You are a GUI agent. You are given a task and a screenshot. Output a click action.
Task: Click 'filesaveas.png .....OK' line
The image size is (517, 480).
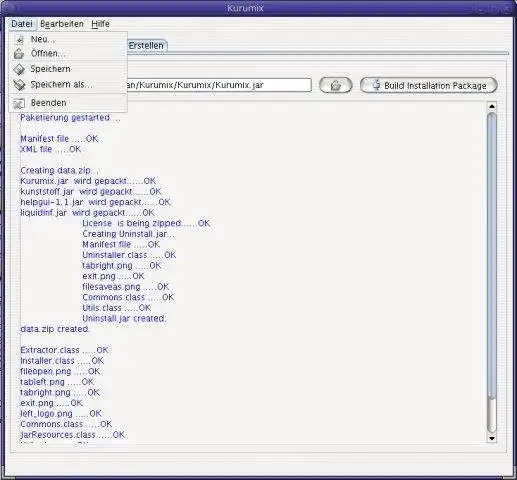126,287
